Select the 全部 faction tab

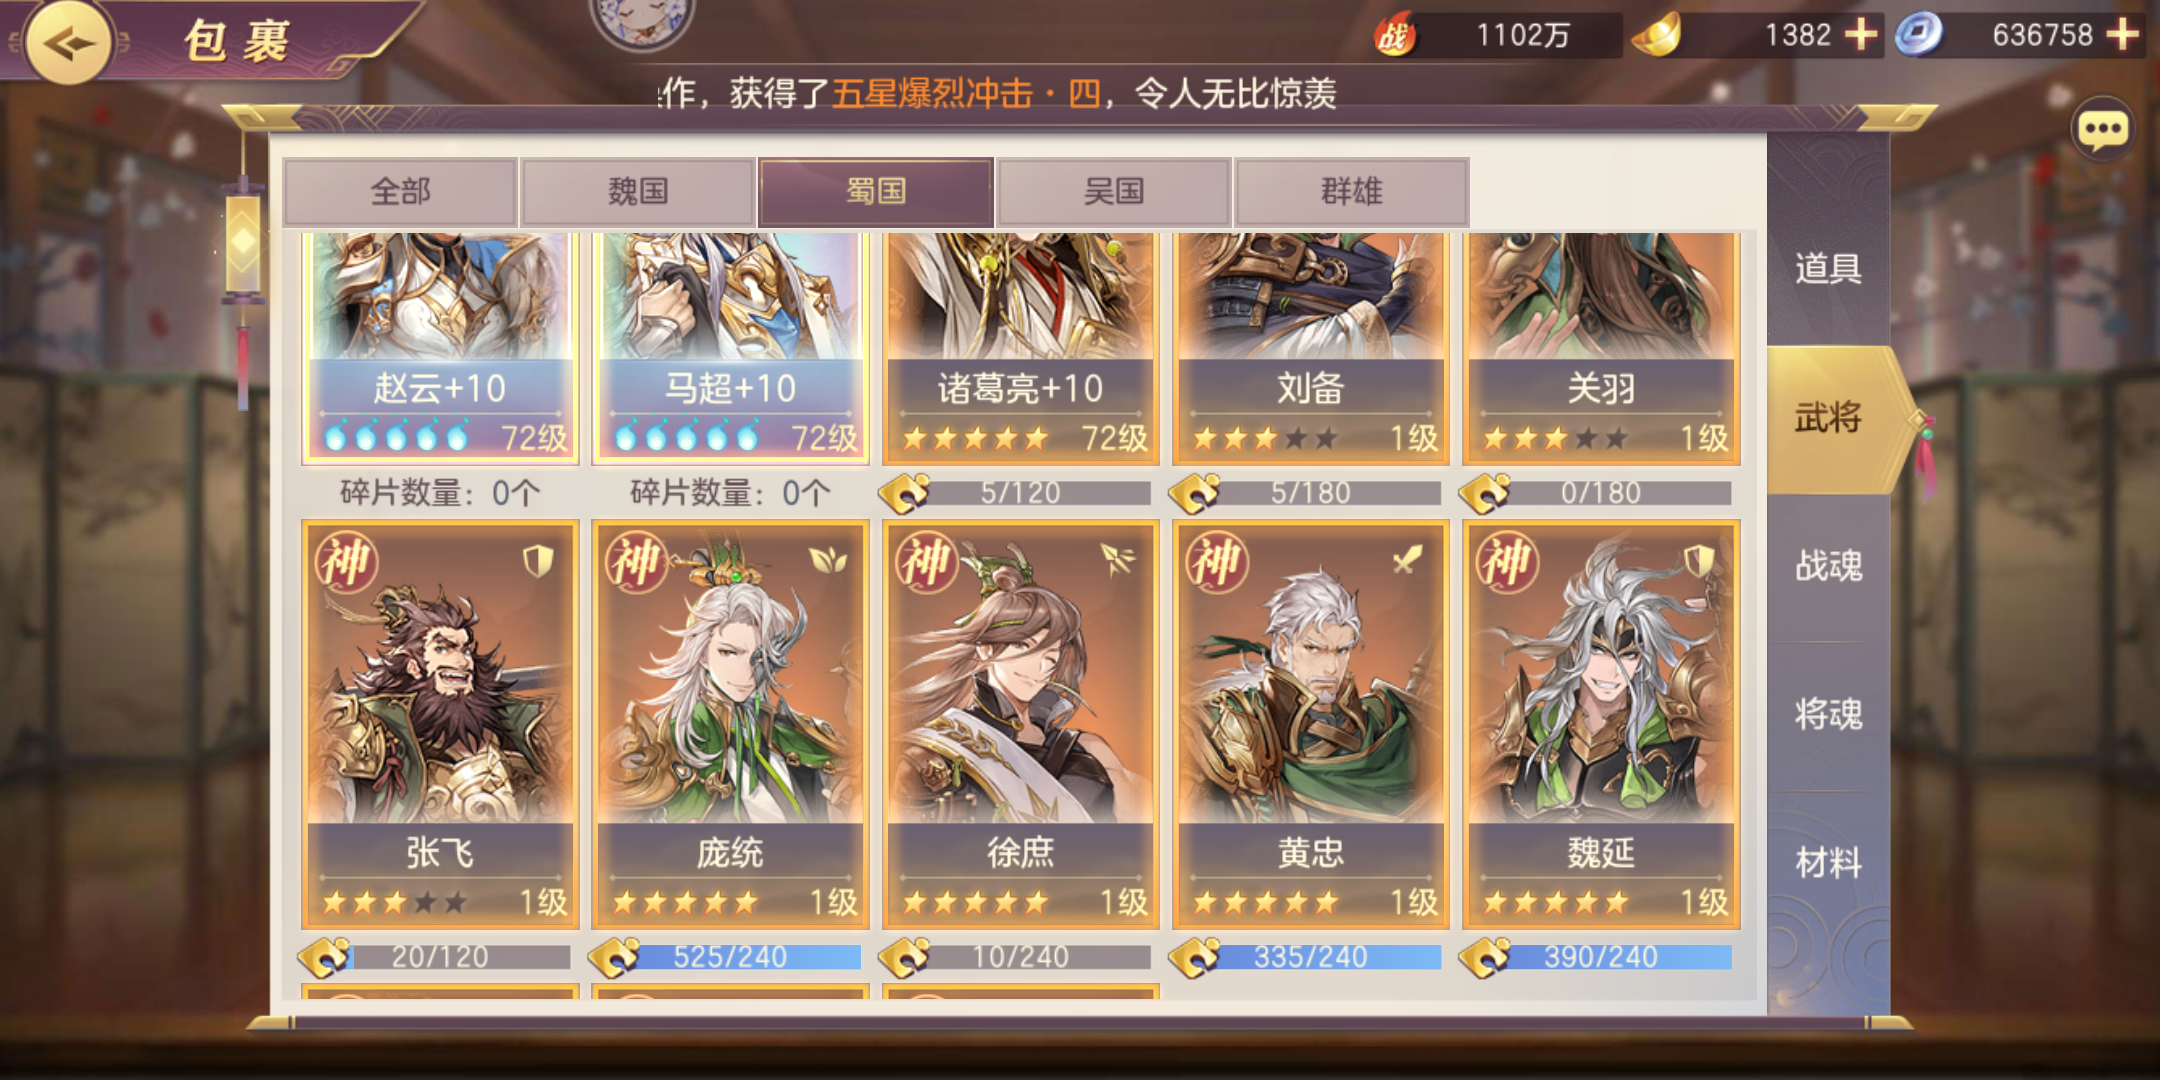click(x=400, y=191)
